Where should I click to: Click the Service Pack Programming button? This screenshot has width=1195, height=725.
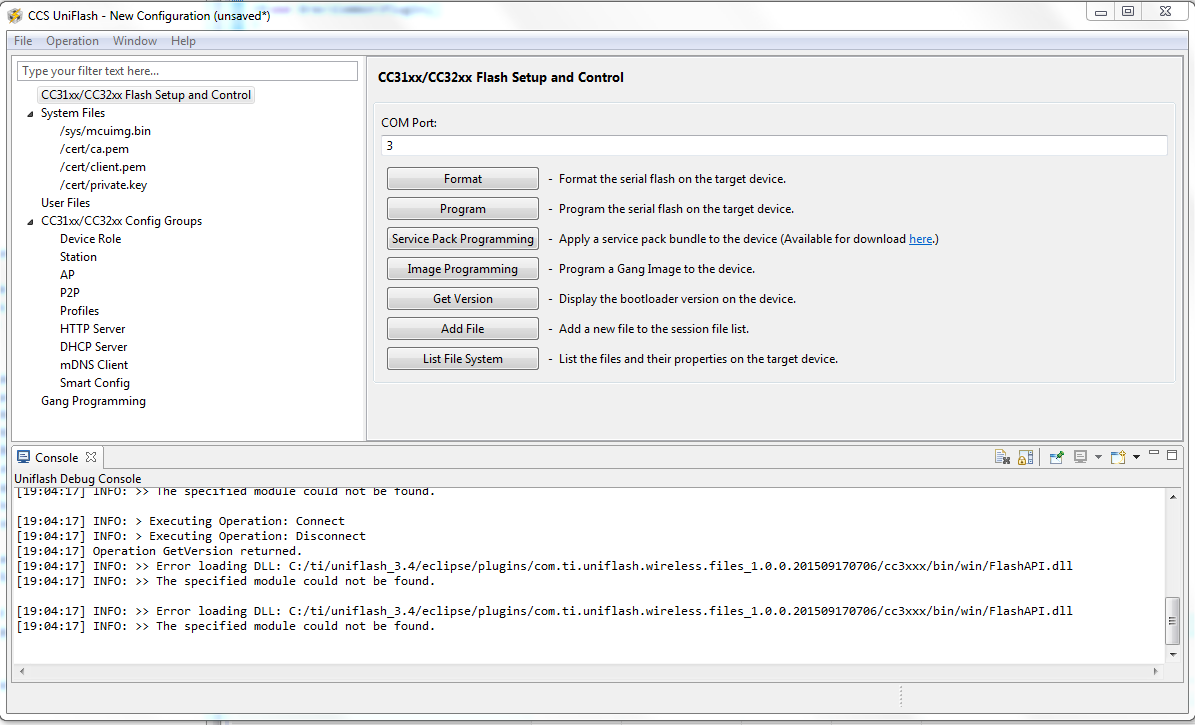[463, 239]
